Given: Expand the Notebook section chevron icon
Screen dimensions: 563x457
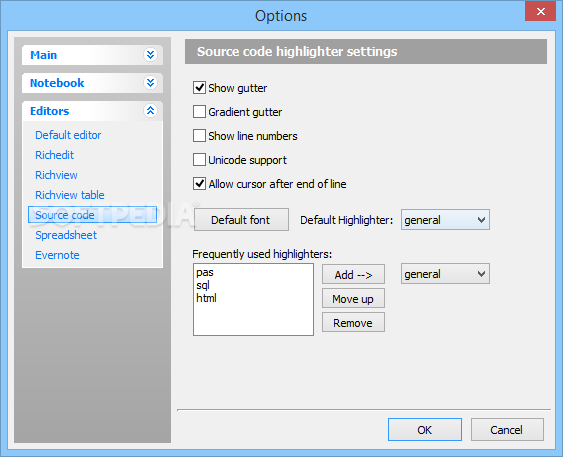Looking at the screenshot, I should pos(150,83).
